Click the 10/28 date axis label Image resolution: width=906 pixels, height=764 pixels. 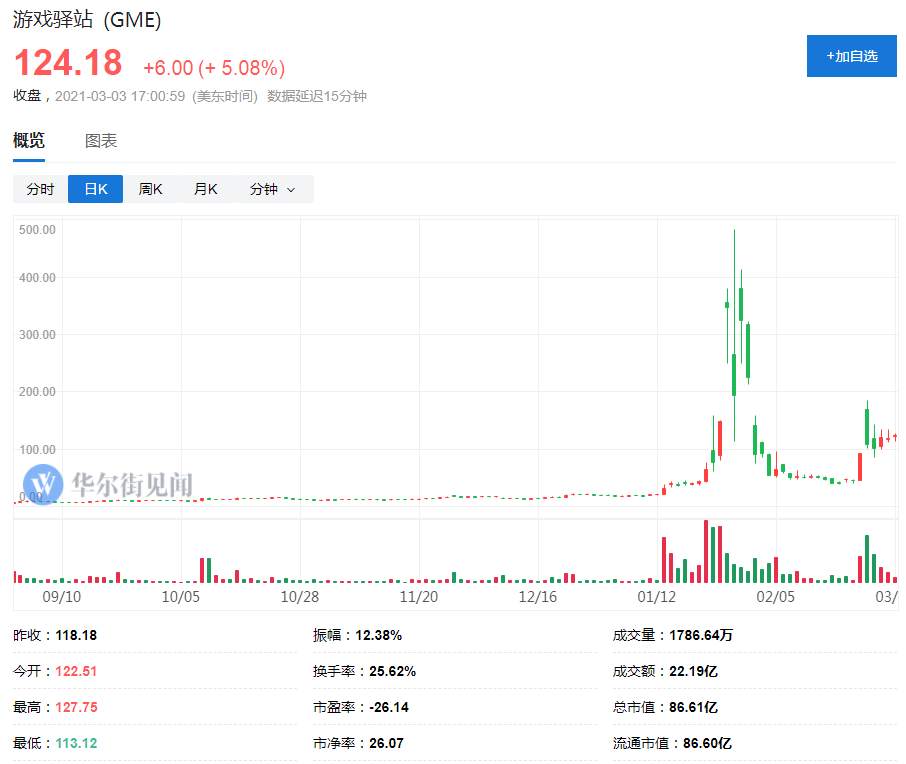coord(300,596)
